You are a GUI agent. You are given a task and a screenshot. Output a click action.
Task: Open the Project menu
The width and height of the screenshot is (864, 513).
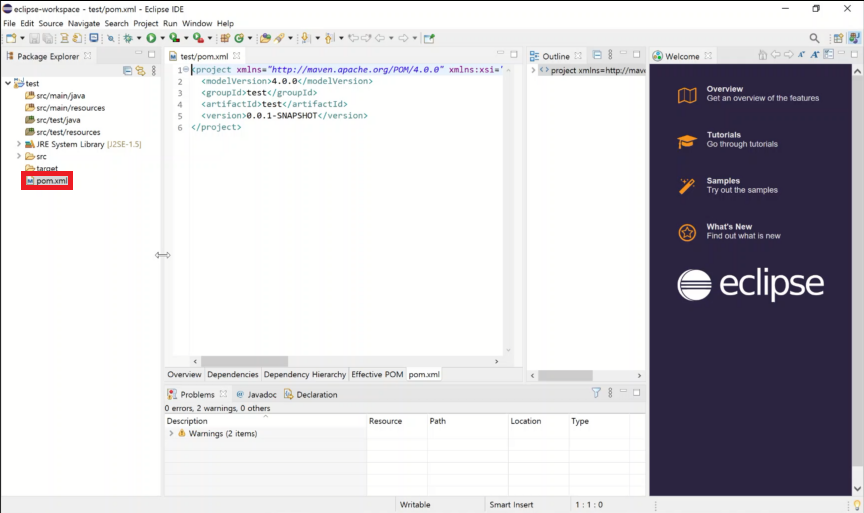pos(145,23)
